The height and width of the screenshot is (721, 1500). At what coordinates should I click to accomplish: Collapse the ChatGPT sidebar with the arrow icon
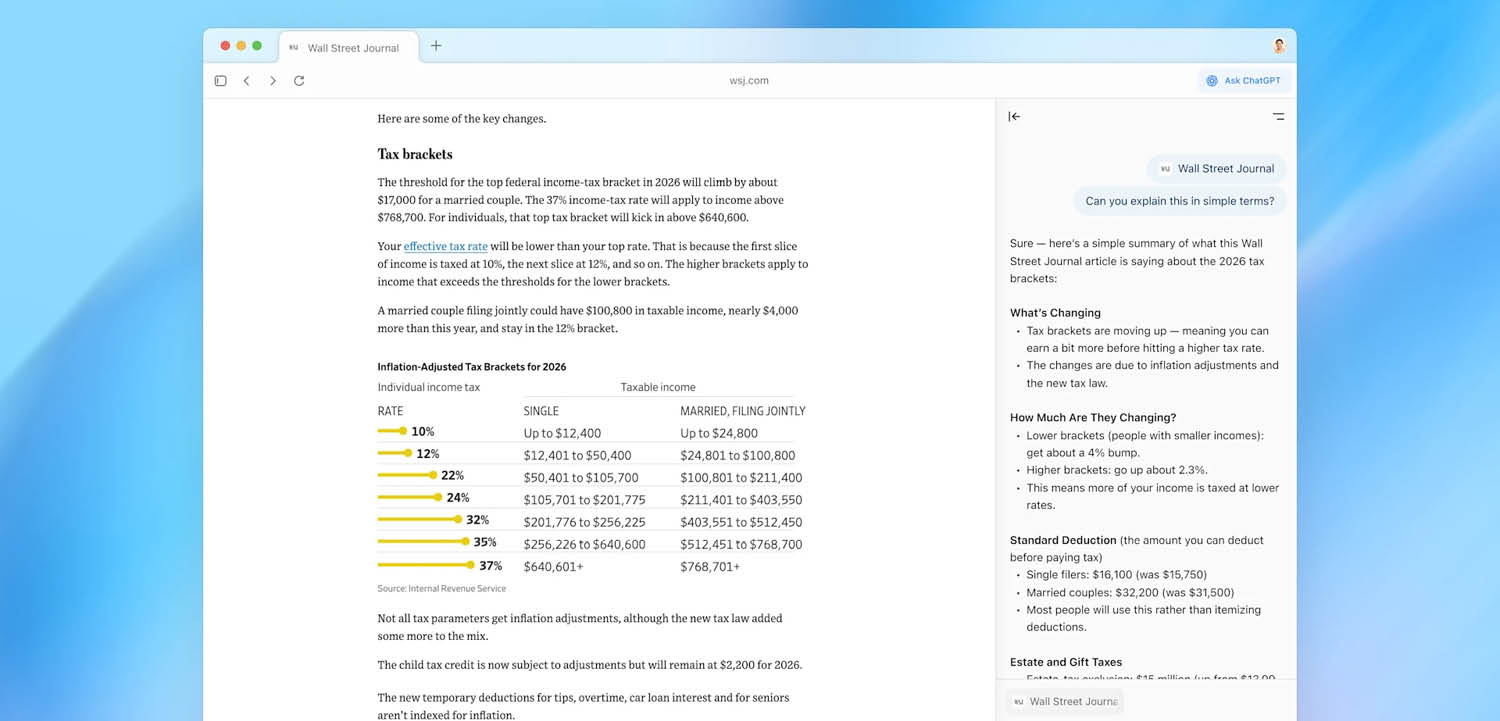[1014, 116]
